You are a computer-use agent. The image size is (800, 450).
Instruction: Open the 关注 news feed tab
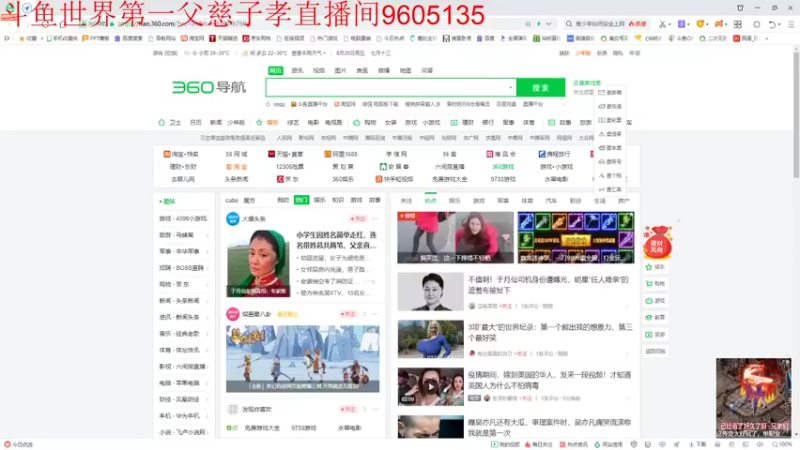[406, 201]
